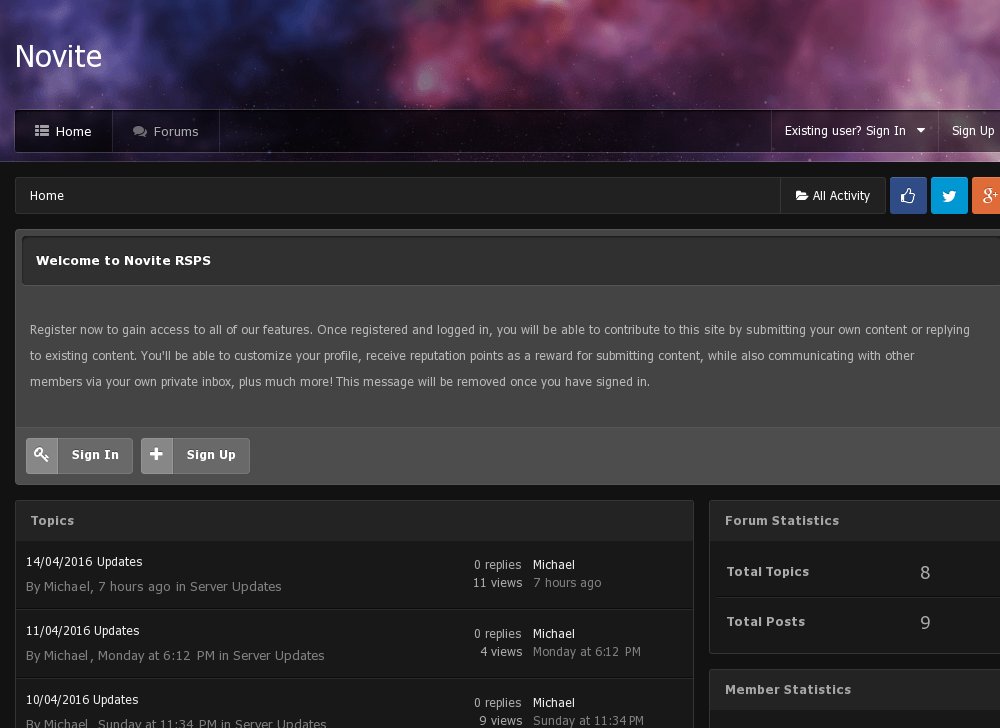
Task: Click the grid icon on Home tab
Action: (42, 131)
